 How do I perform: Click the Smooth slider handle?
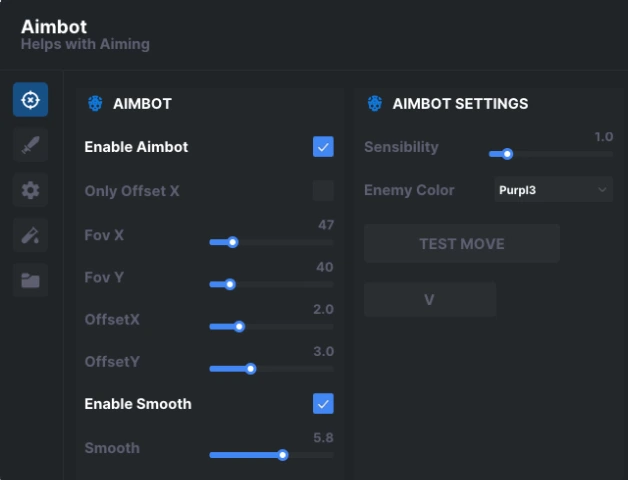click(283, 455)
